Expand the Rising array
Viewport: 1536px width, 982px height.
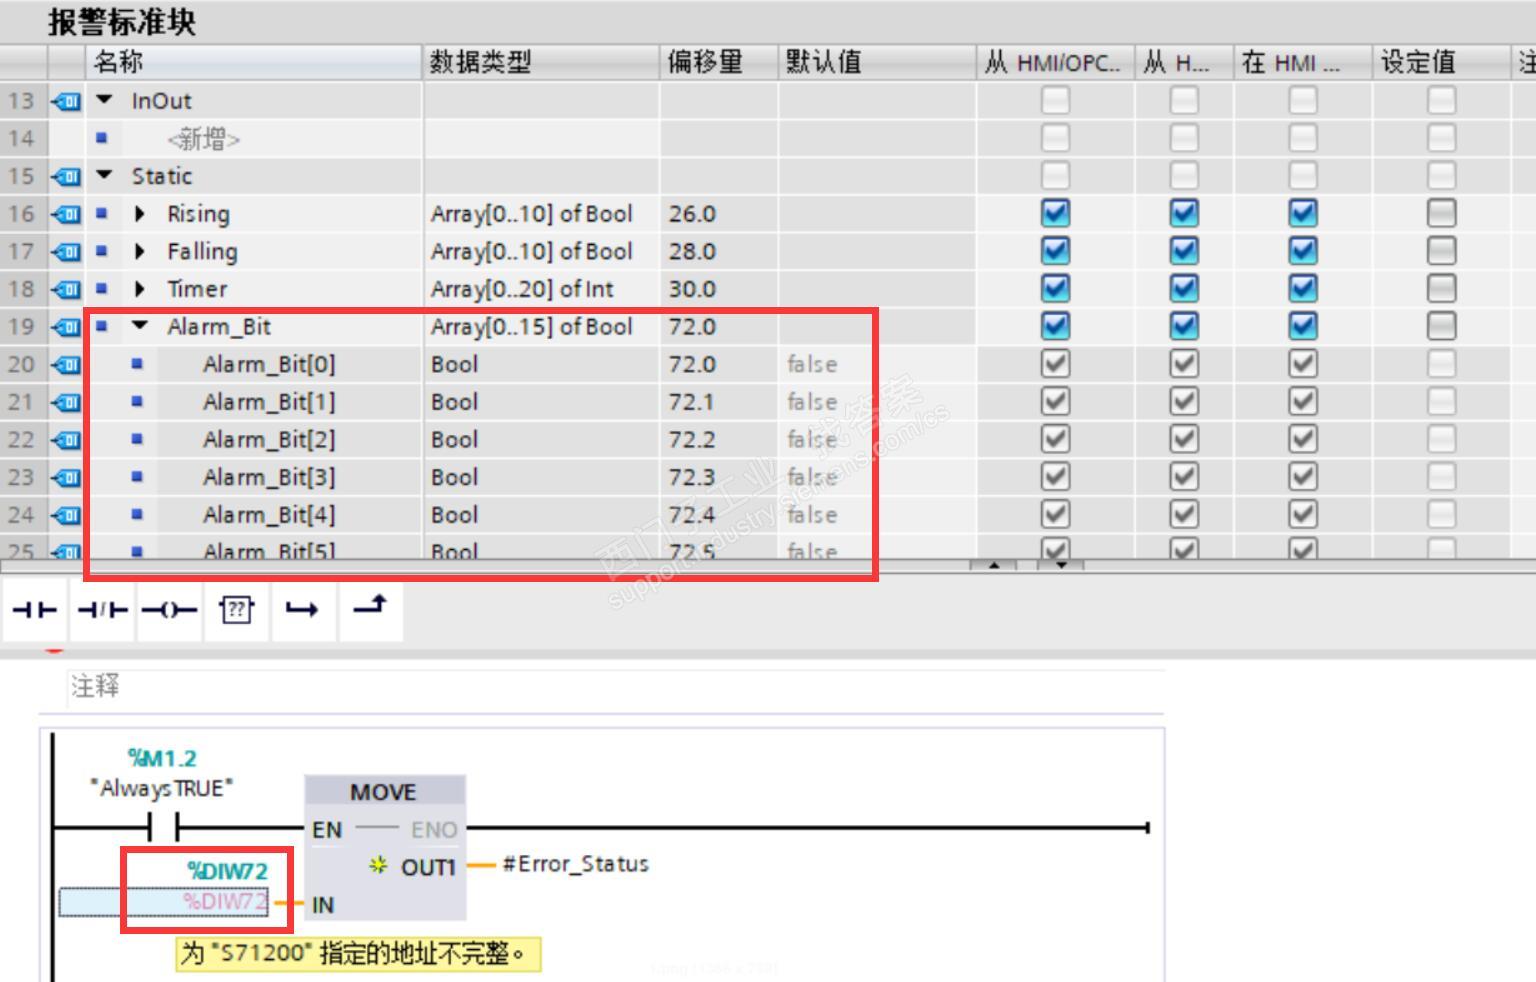(140, 214)
